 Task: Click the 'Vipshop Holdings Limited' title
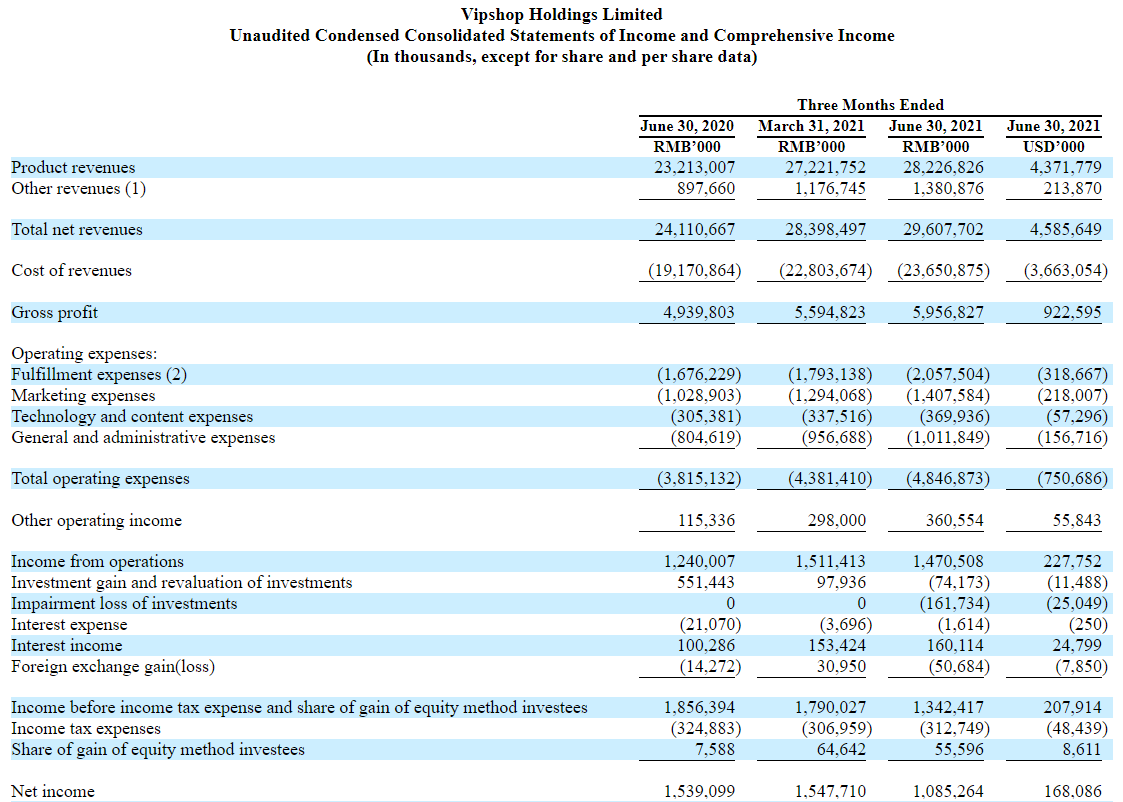[x=562, y=14]
